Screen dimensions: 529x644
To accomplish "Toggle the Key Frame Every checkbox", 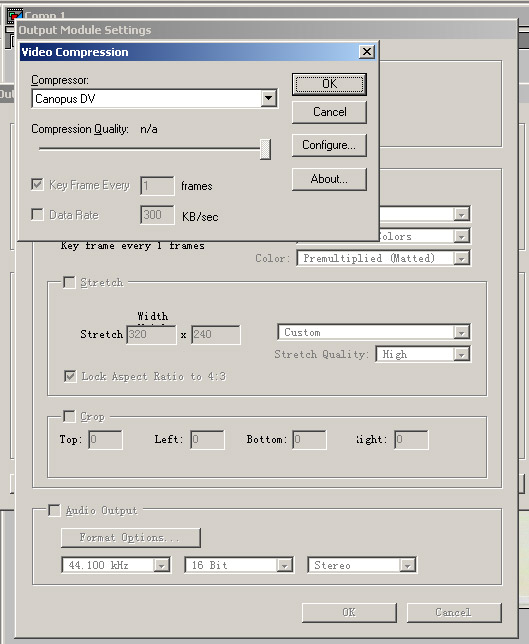I will pyautogui.click(x=37, y=184).
